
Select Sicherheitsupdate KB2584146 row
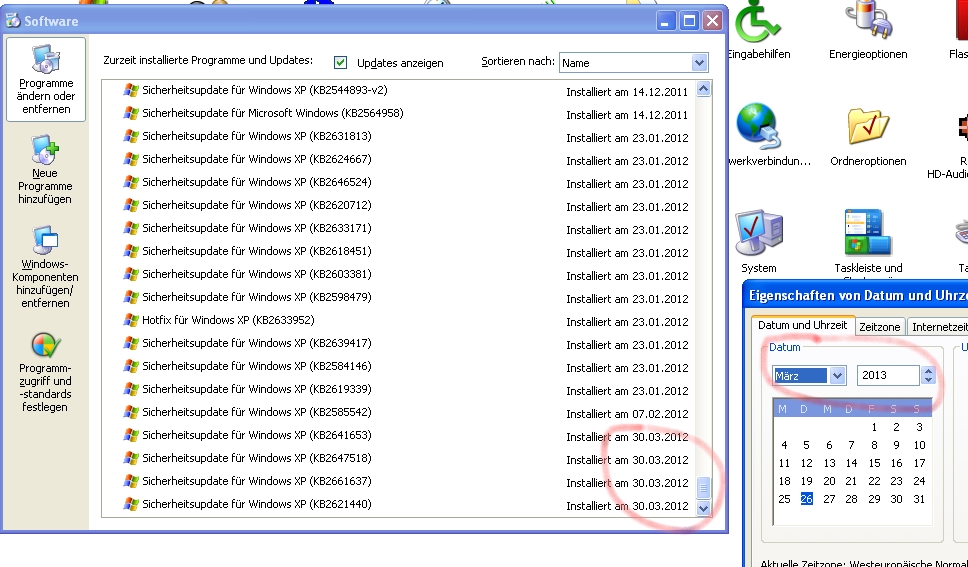399,366
